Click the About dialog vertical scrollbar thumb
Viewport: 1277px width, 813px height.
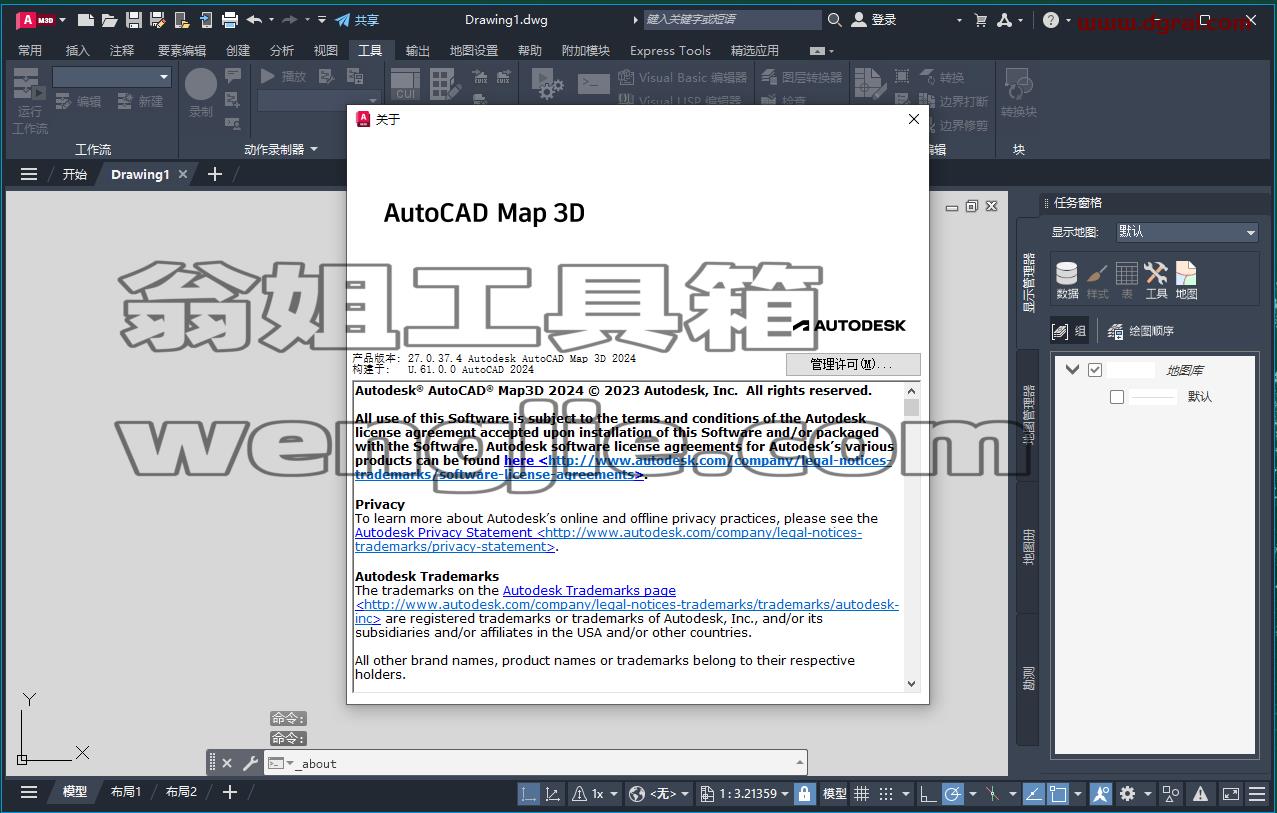point(911,407)
